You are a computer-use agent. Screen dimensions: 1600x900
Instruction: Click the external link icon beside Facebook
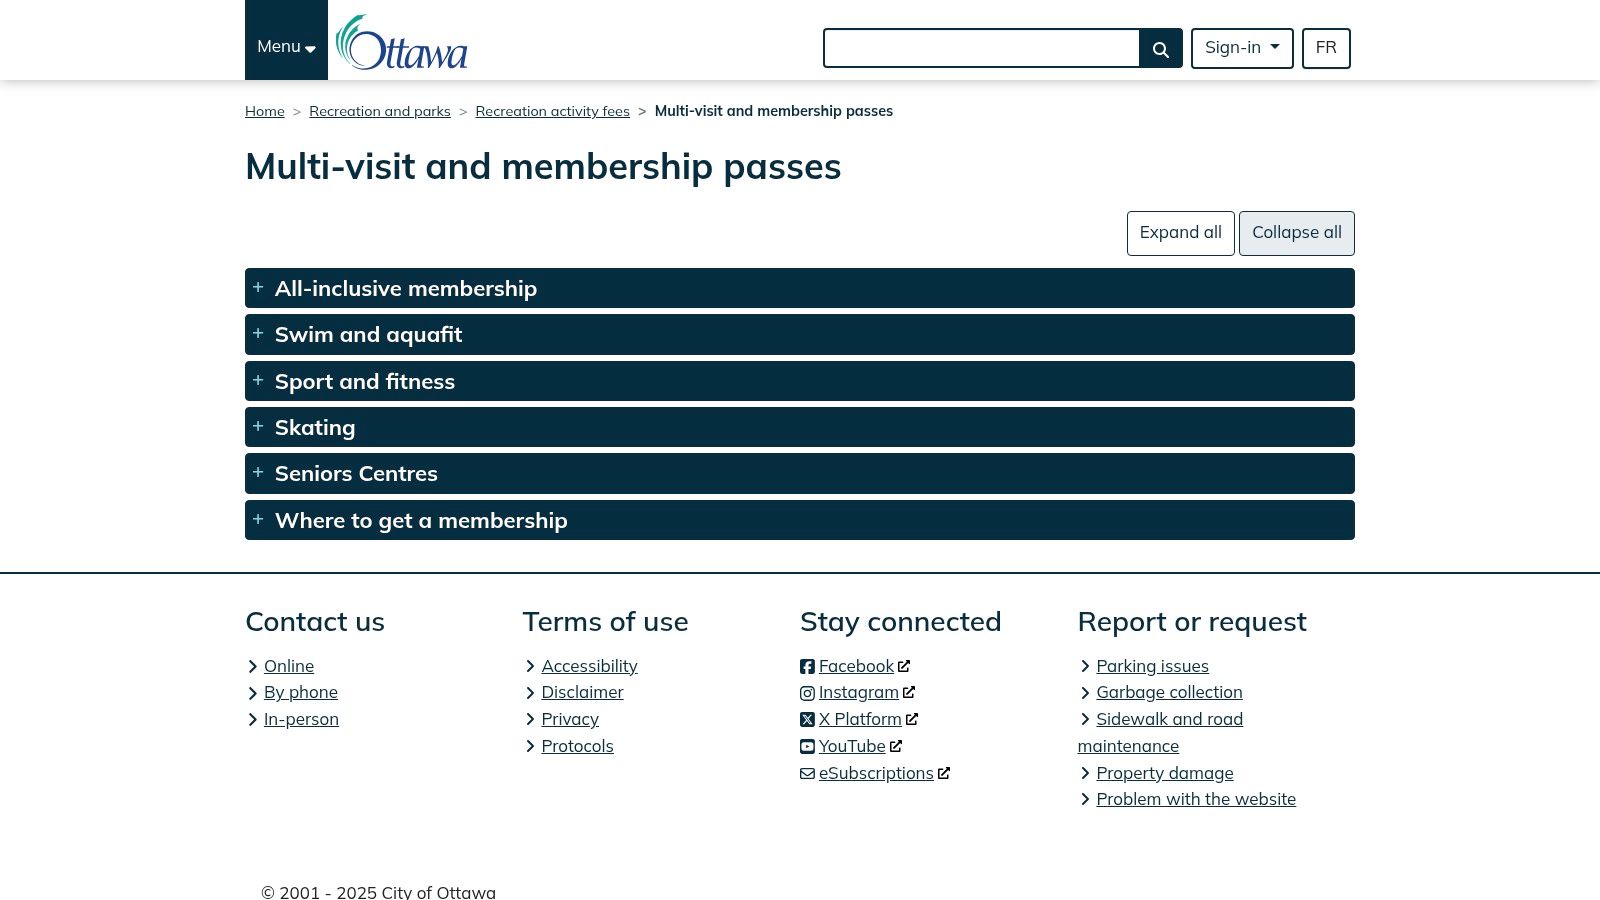tap(903, 665)
